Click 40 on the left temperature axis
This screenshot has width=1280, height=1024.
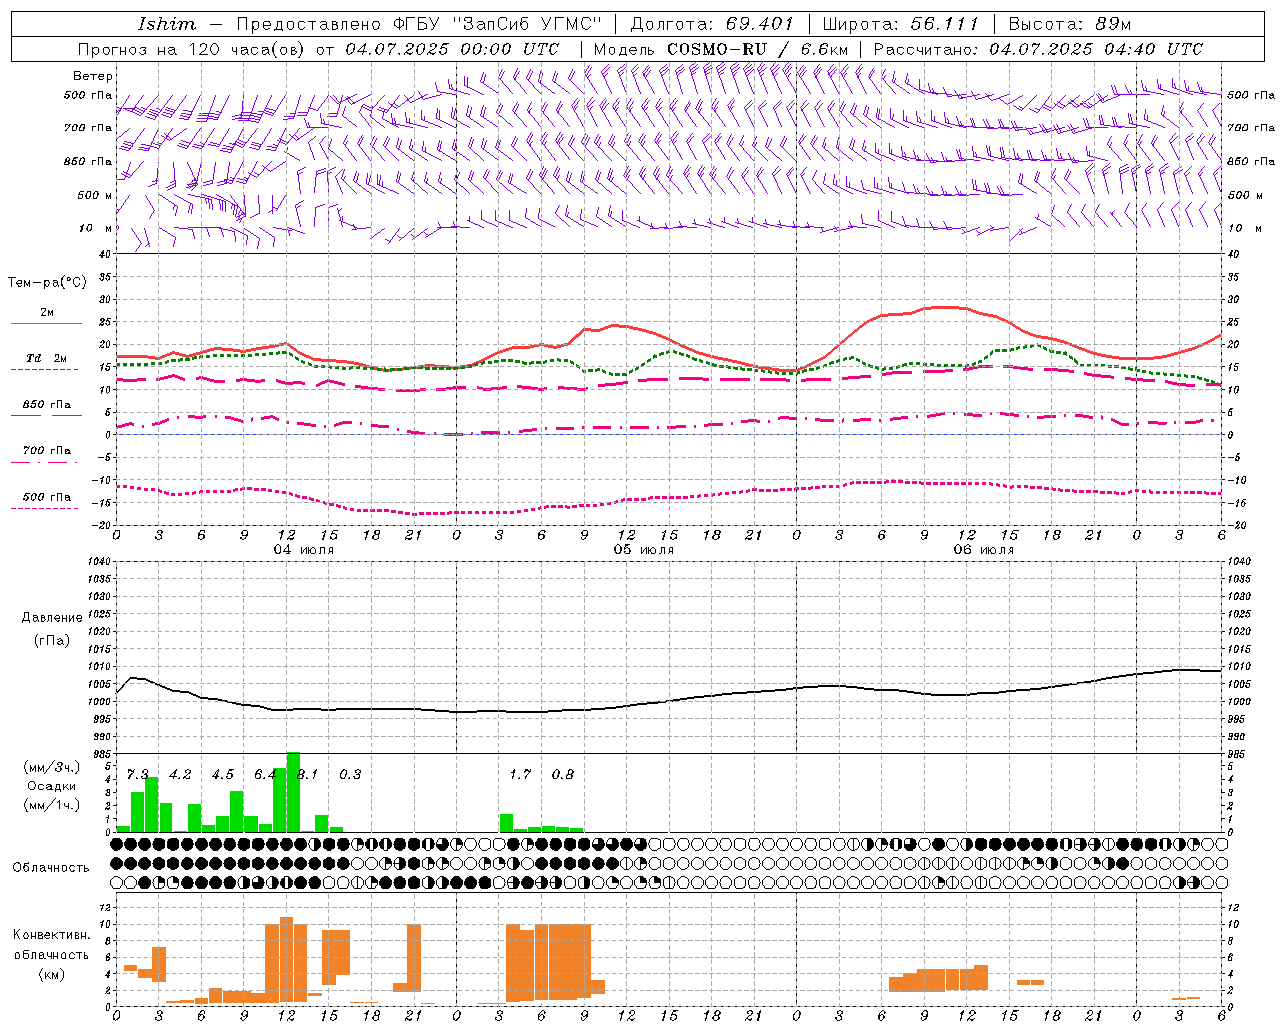104,254
